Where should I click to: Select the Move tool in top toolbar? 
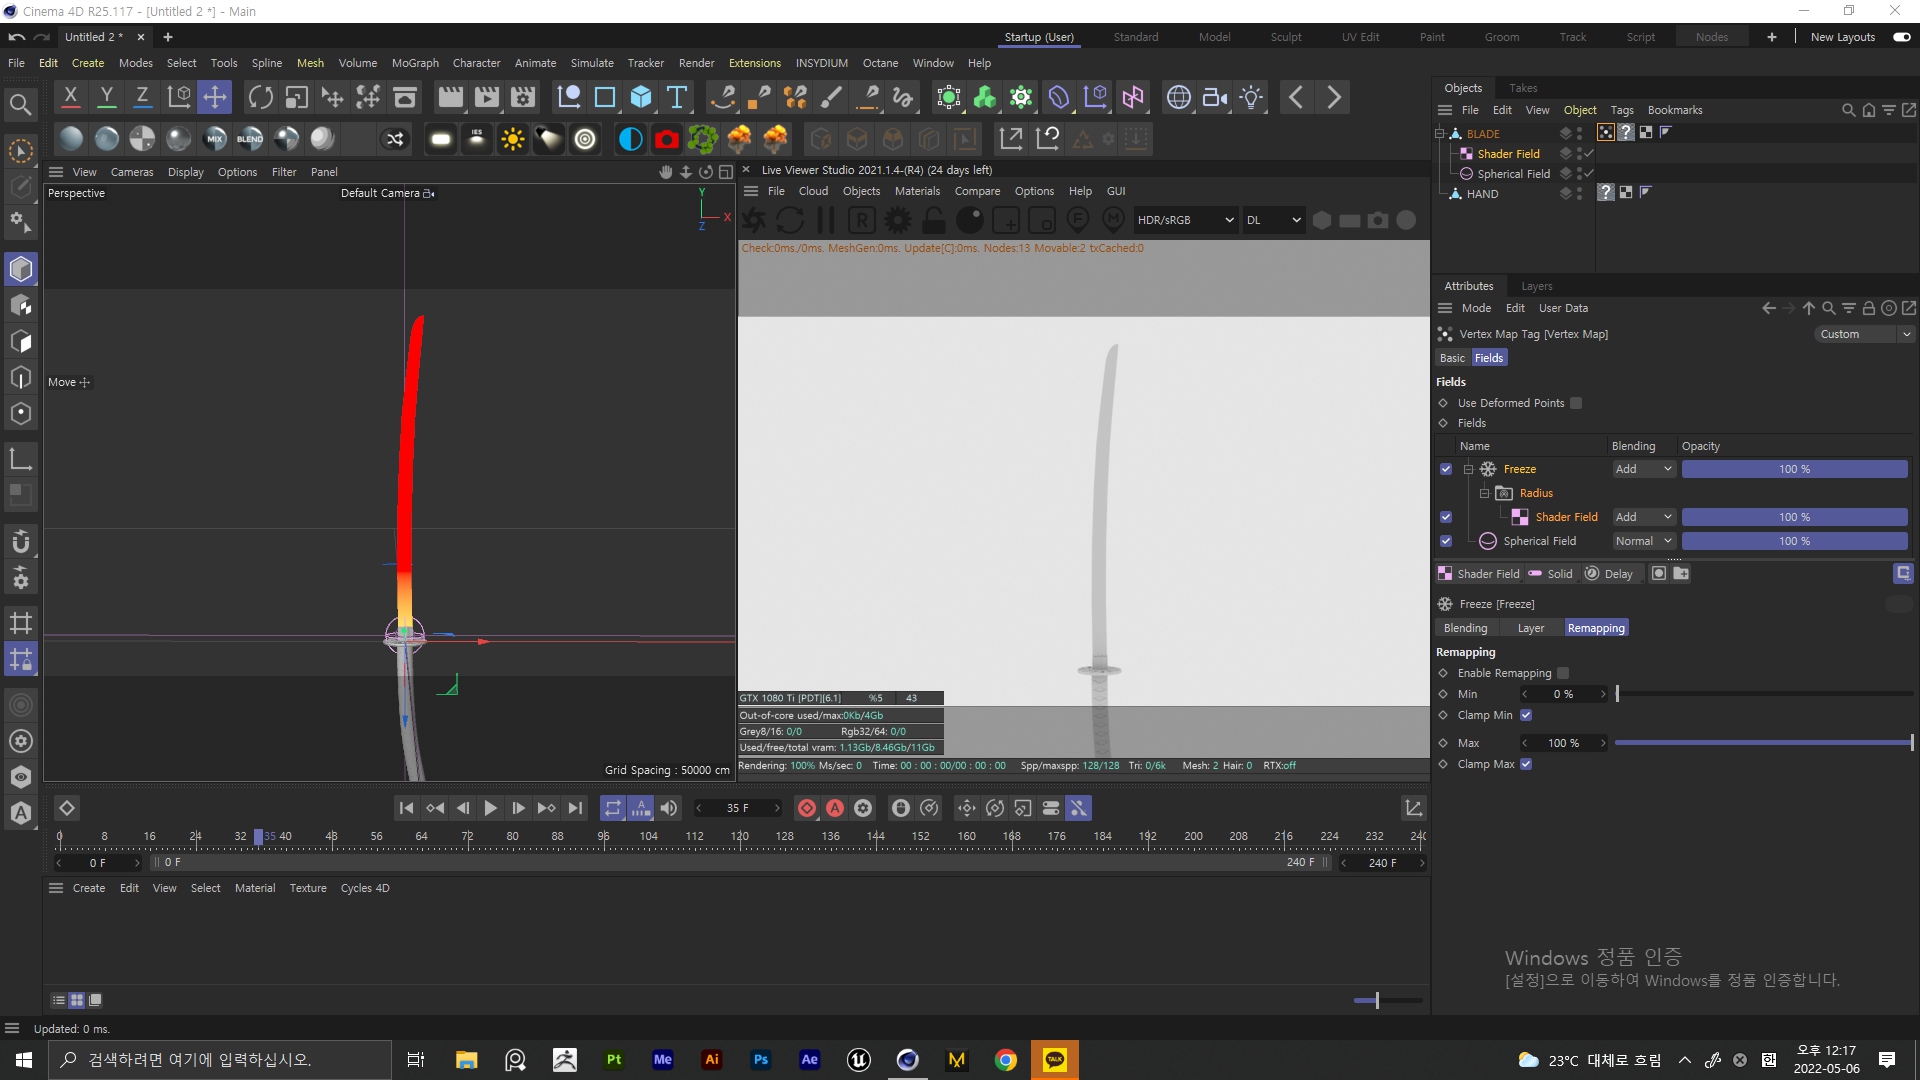(x=214, y=97)
